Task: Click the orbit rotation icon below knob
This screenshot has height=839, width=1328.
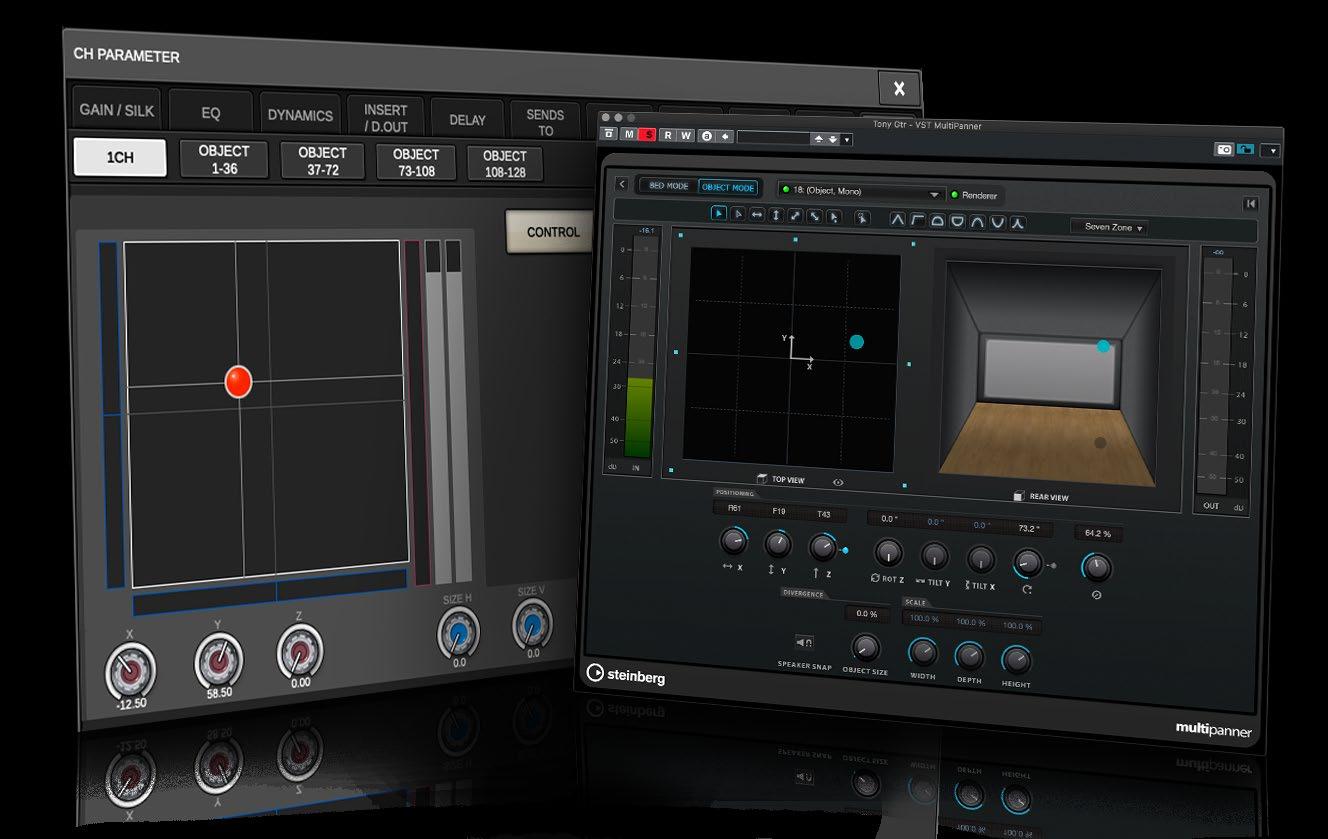Action: tap(1028, 590)
